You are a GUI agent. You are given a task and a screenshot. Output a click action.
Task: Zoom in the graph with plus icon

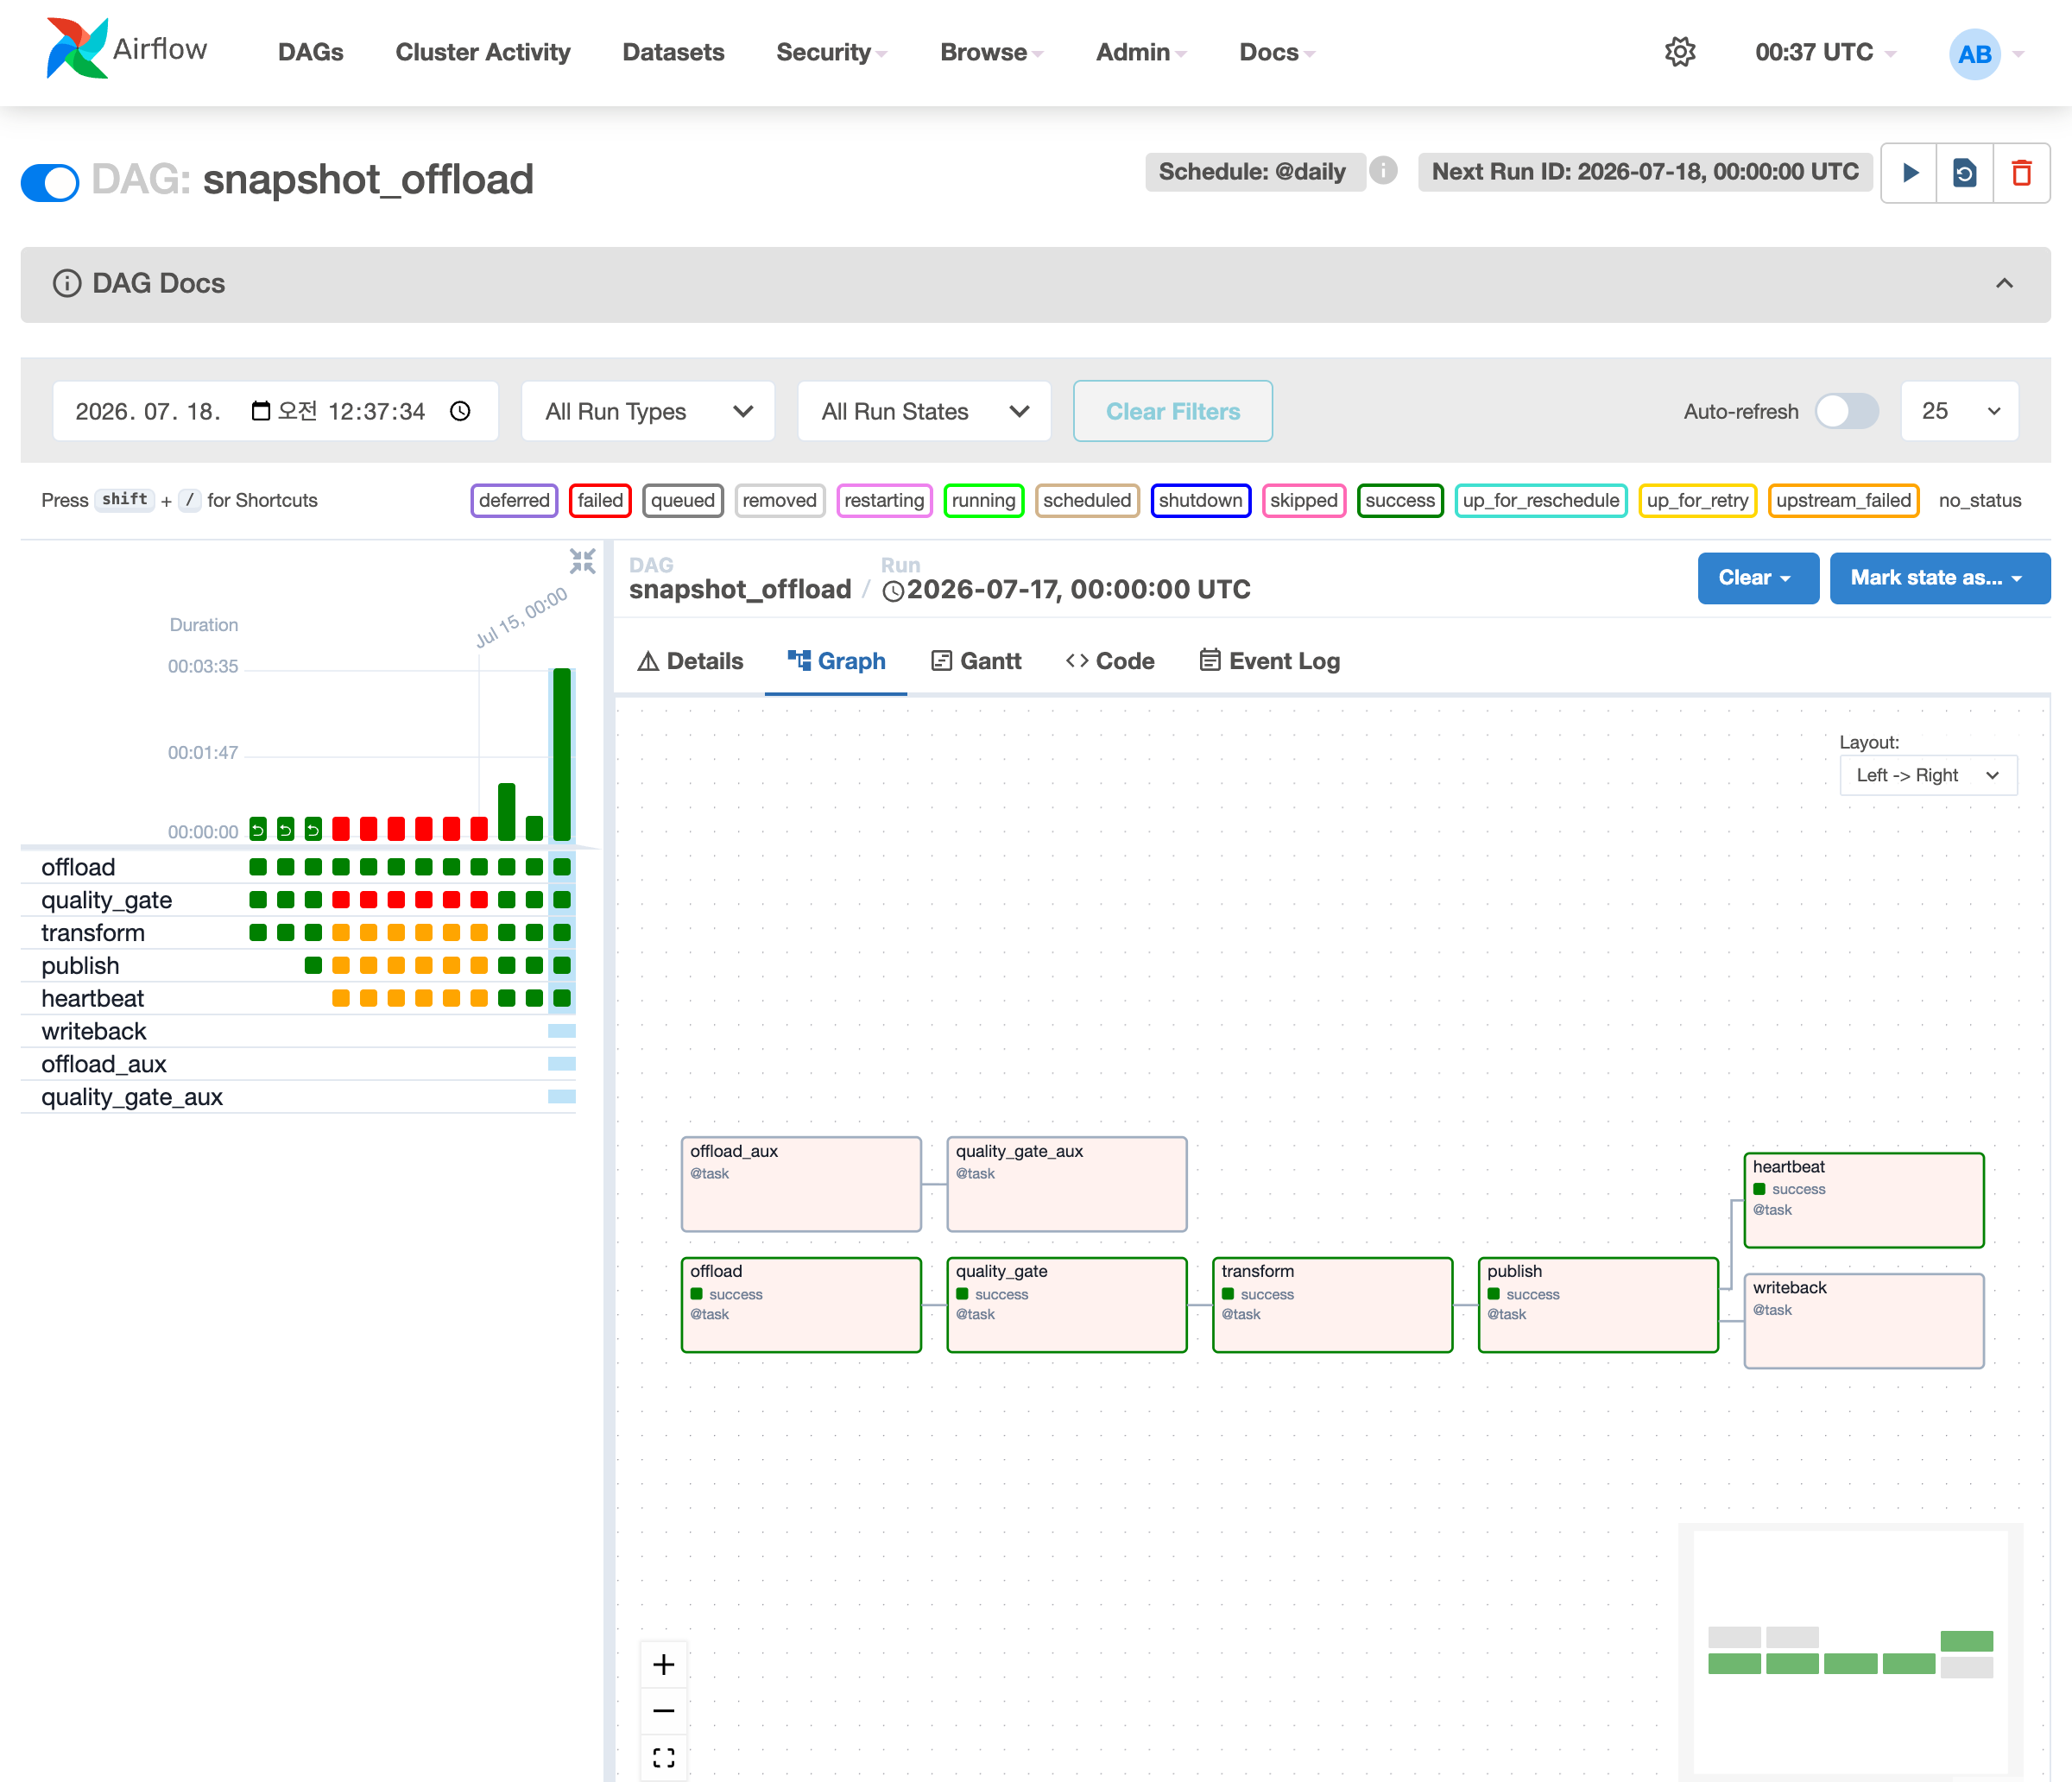pos(663,1664)
